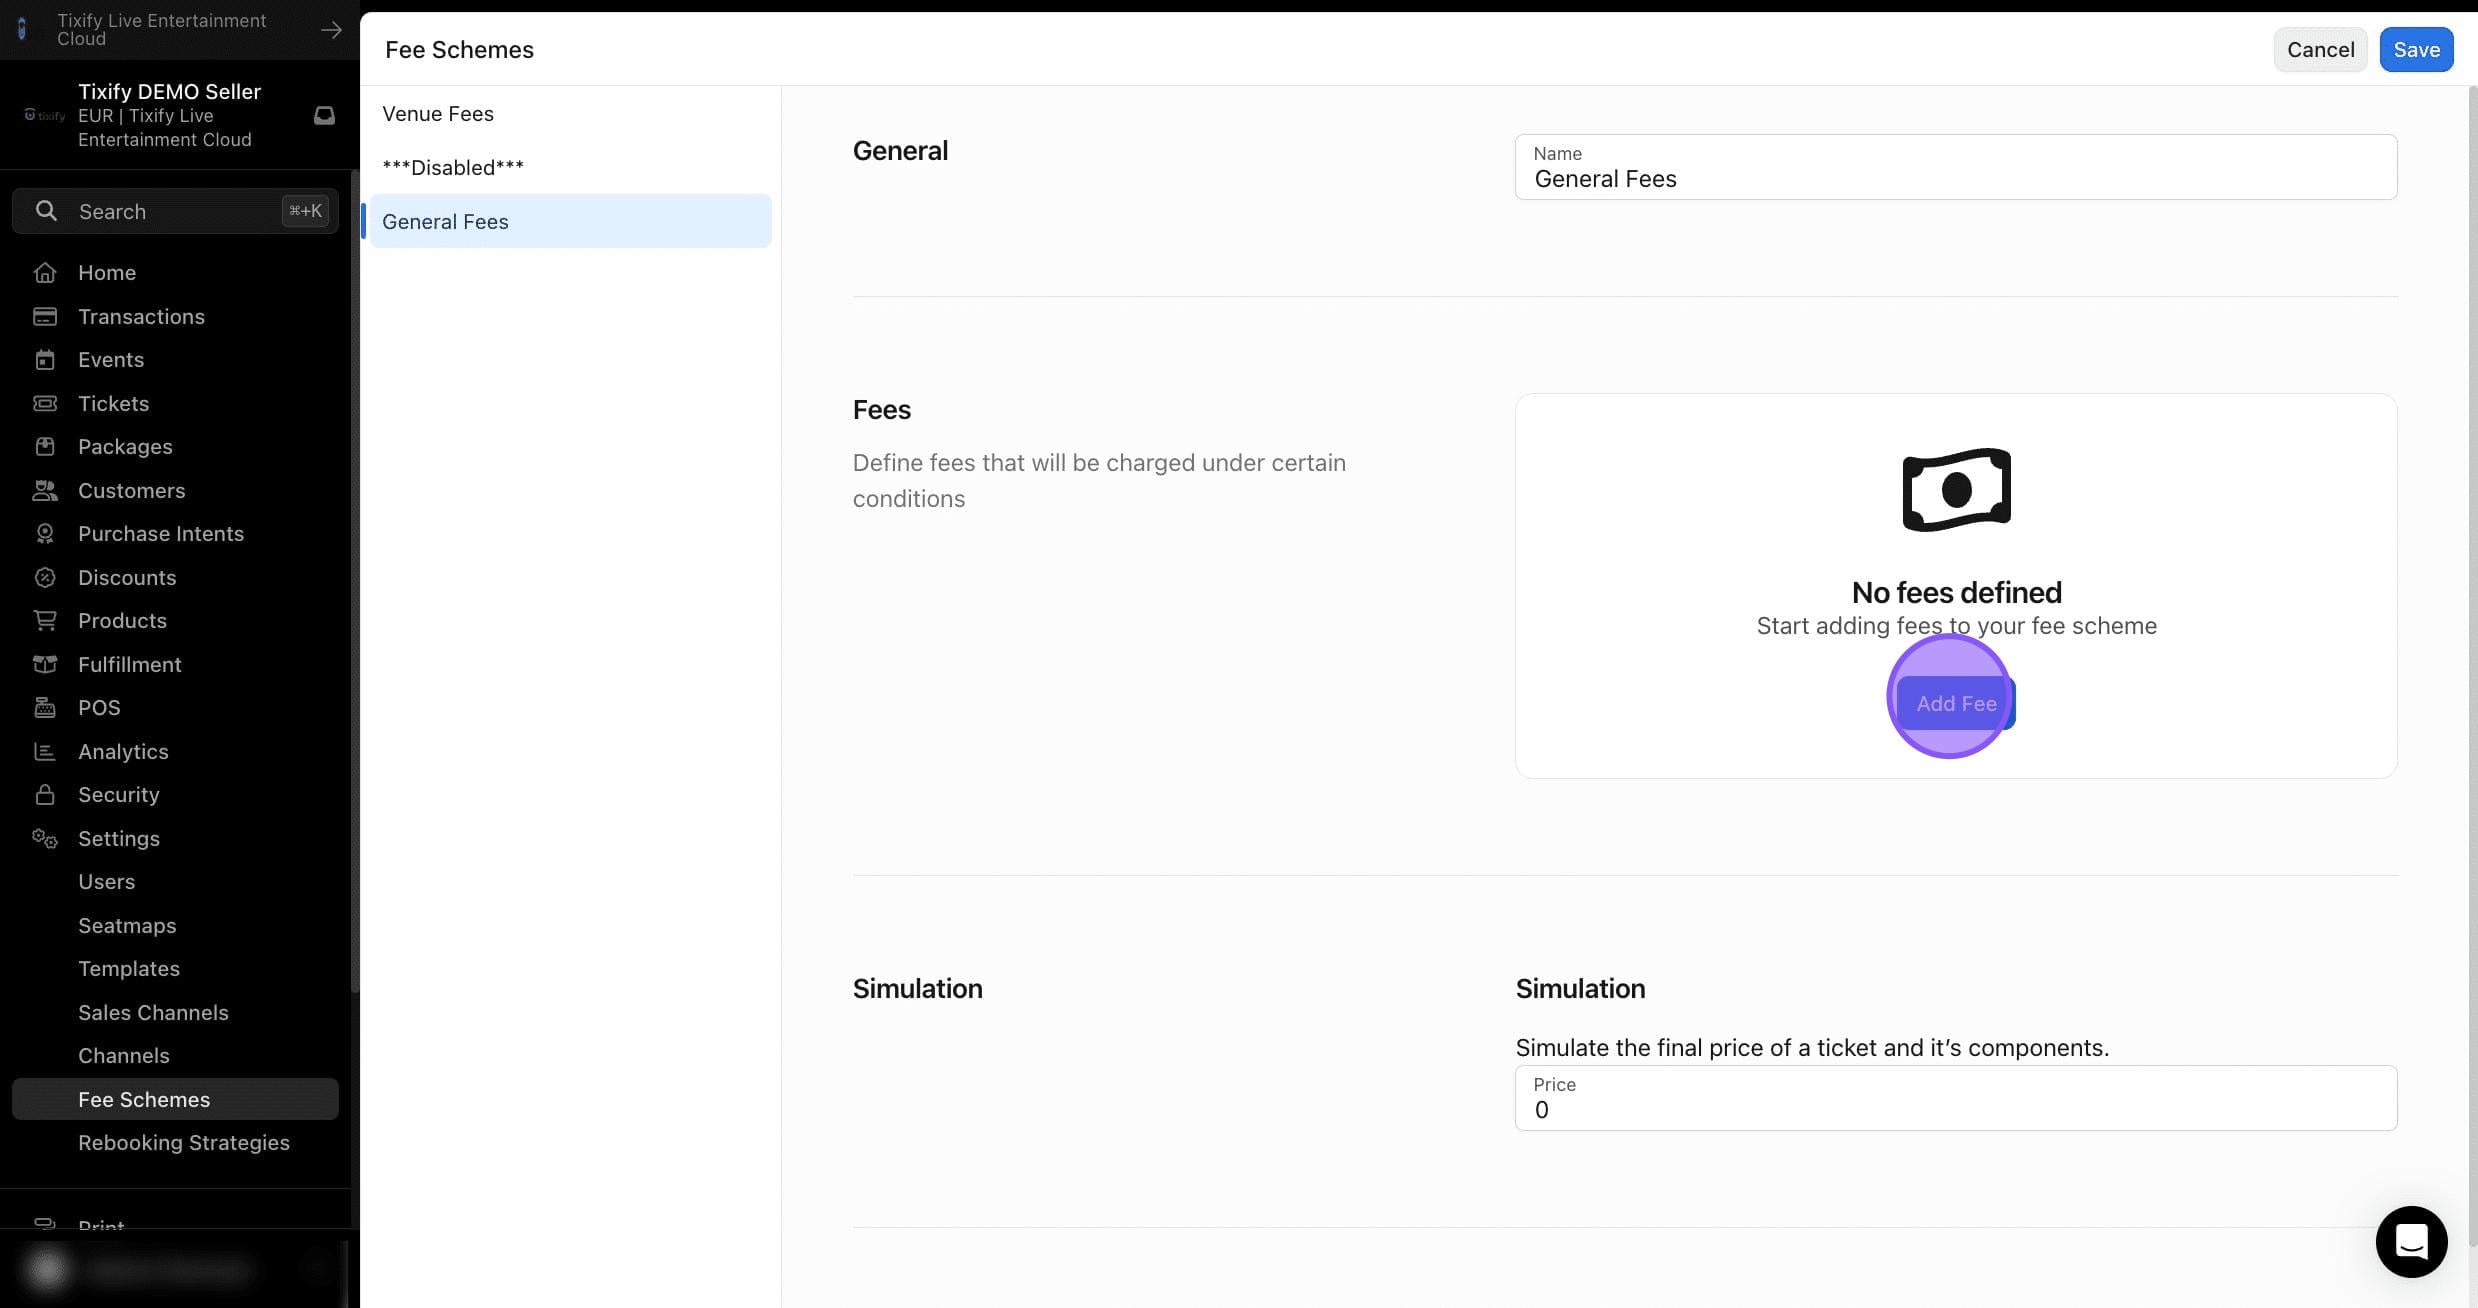Click the Home icon in sidebar
This screenshot has height=1308, width=2478.
[45, 273]
